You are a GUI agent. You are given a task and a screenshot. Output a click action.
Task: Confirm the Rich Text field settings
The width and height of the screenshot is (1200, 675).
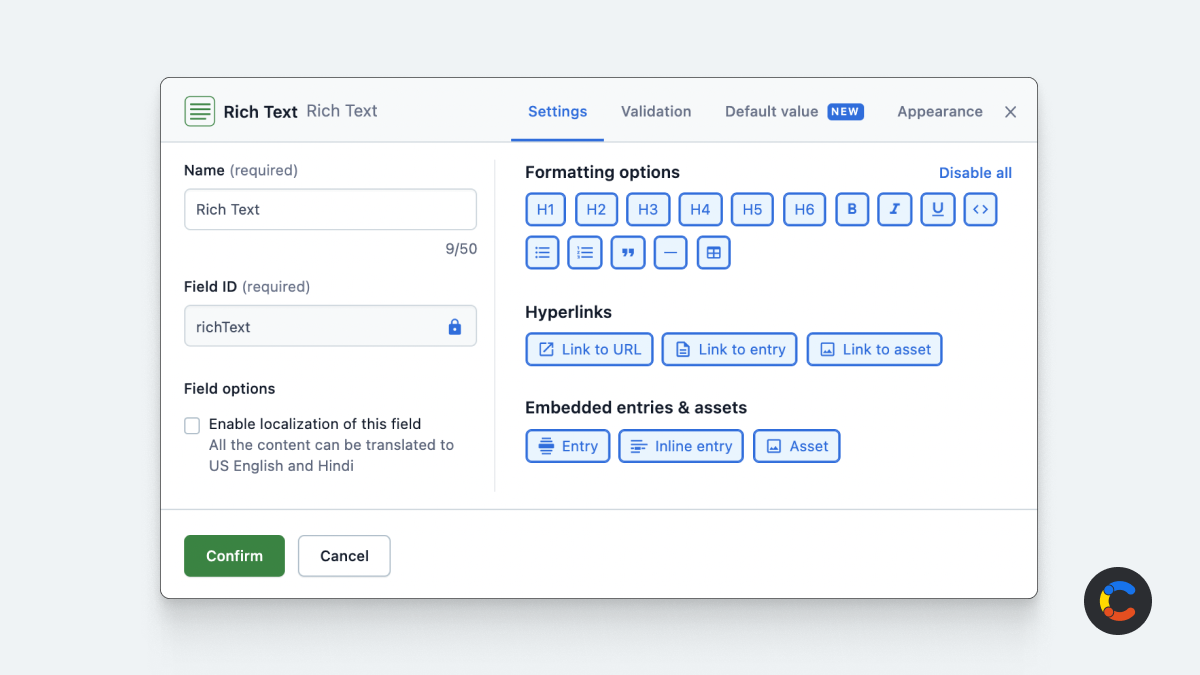pyautogui.click(x=234, y=556)
